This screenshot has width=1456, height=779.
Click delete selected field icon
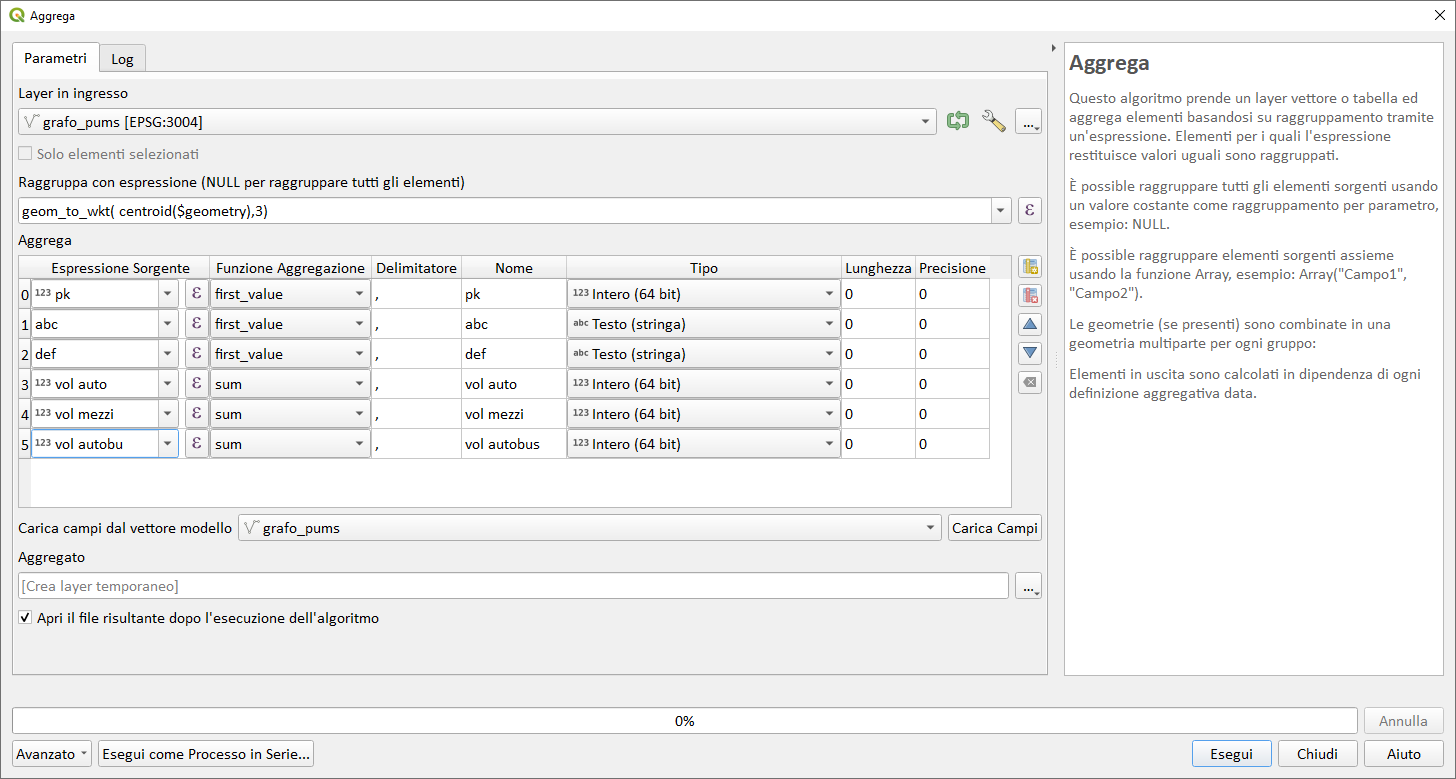coord(1030,295)
